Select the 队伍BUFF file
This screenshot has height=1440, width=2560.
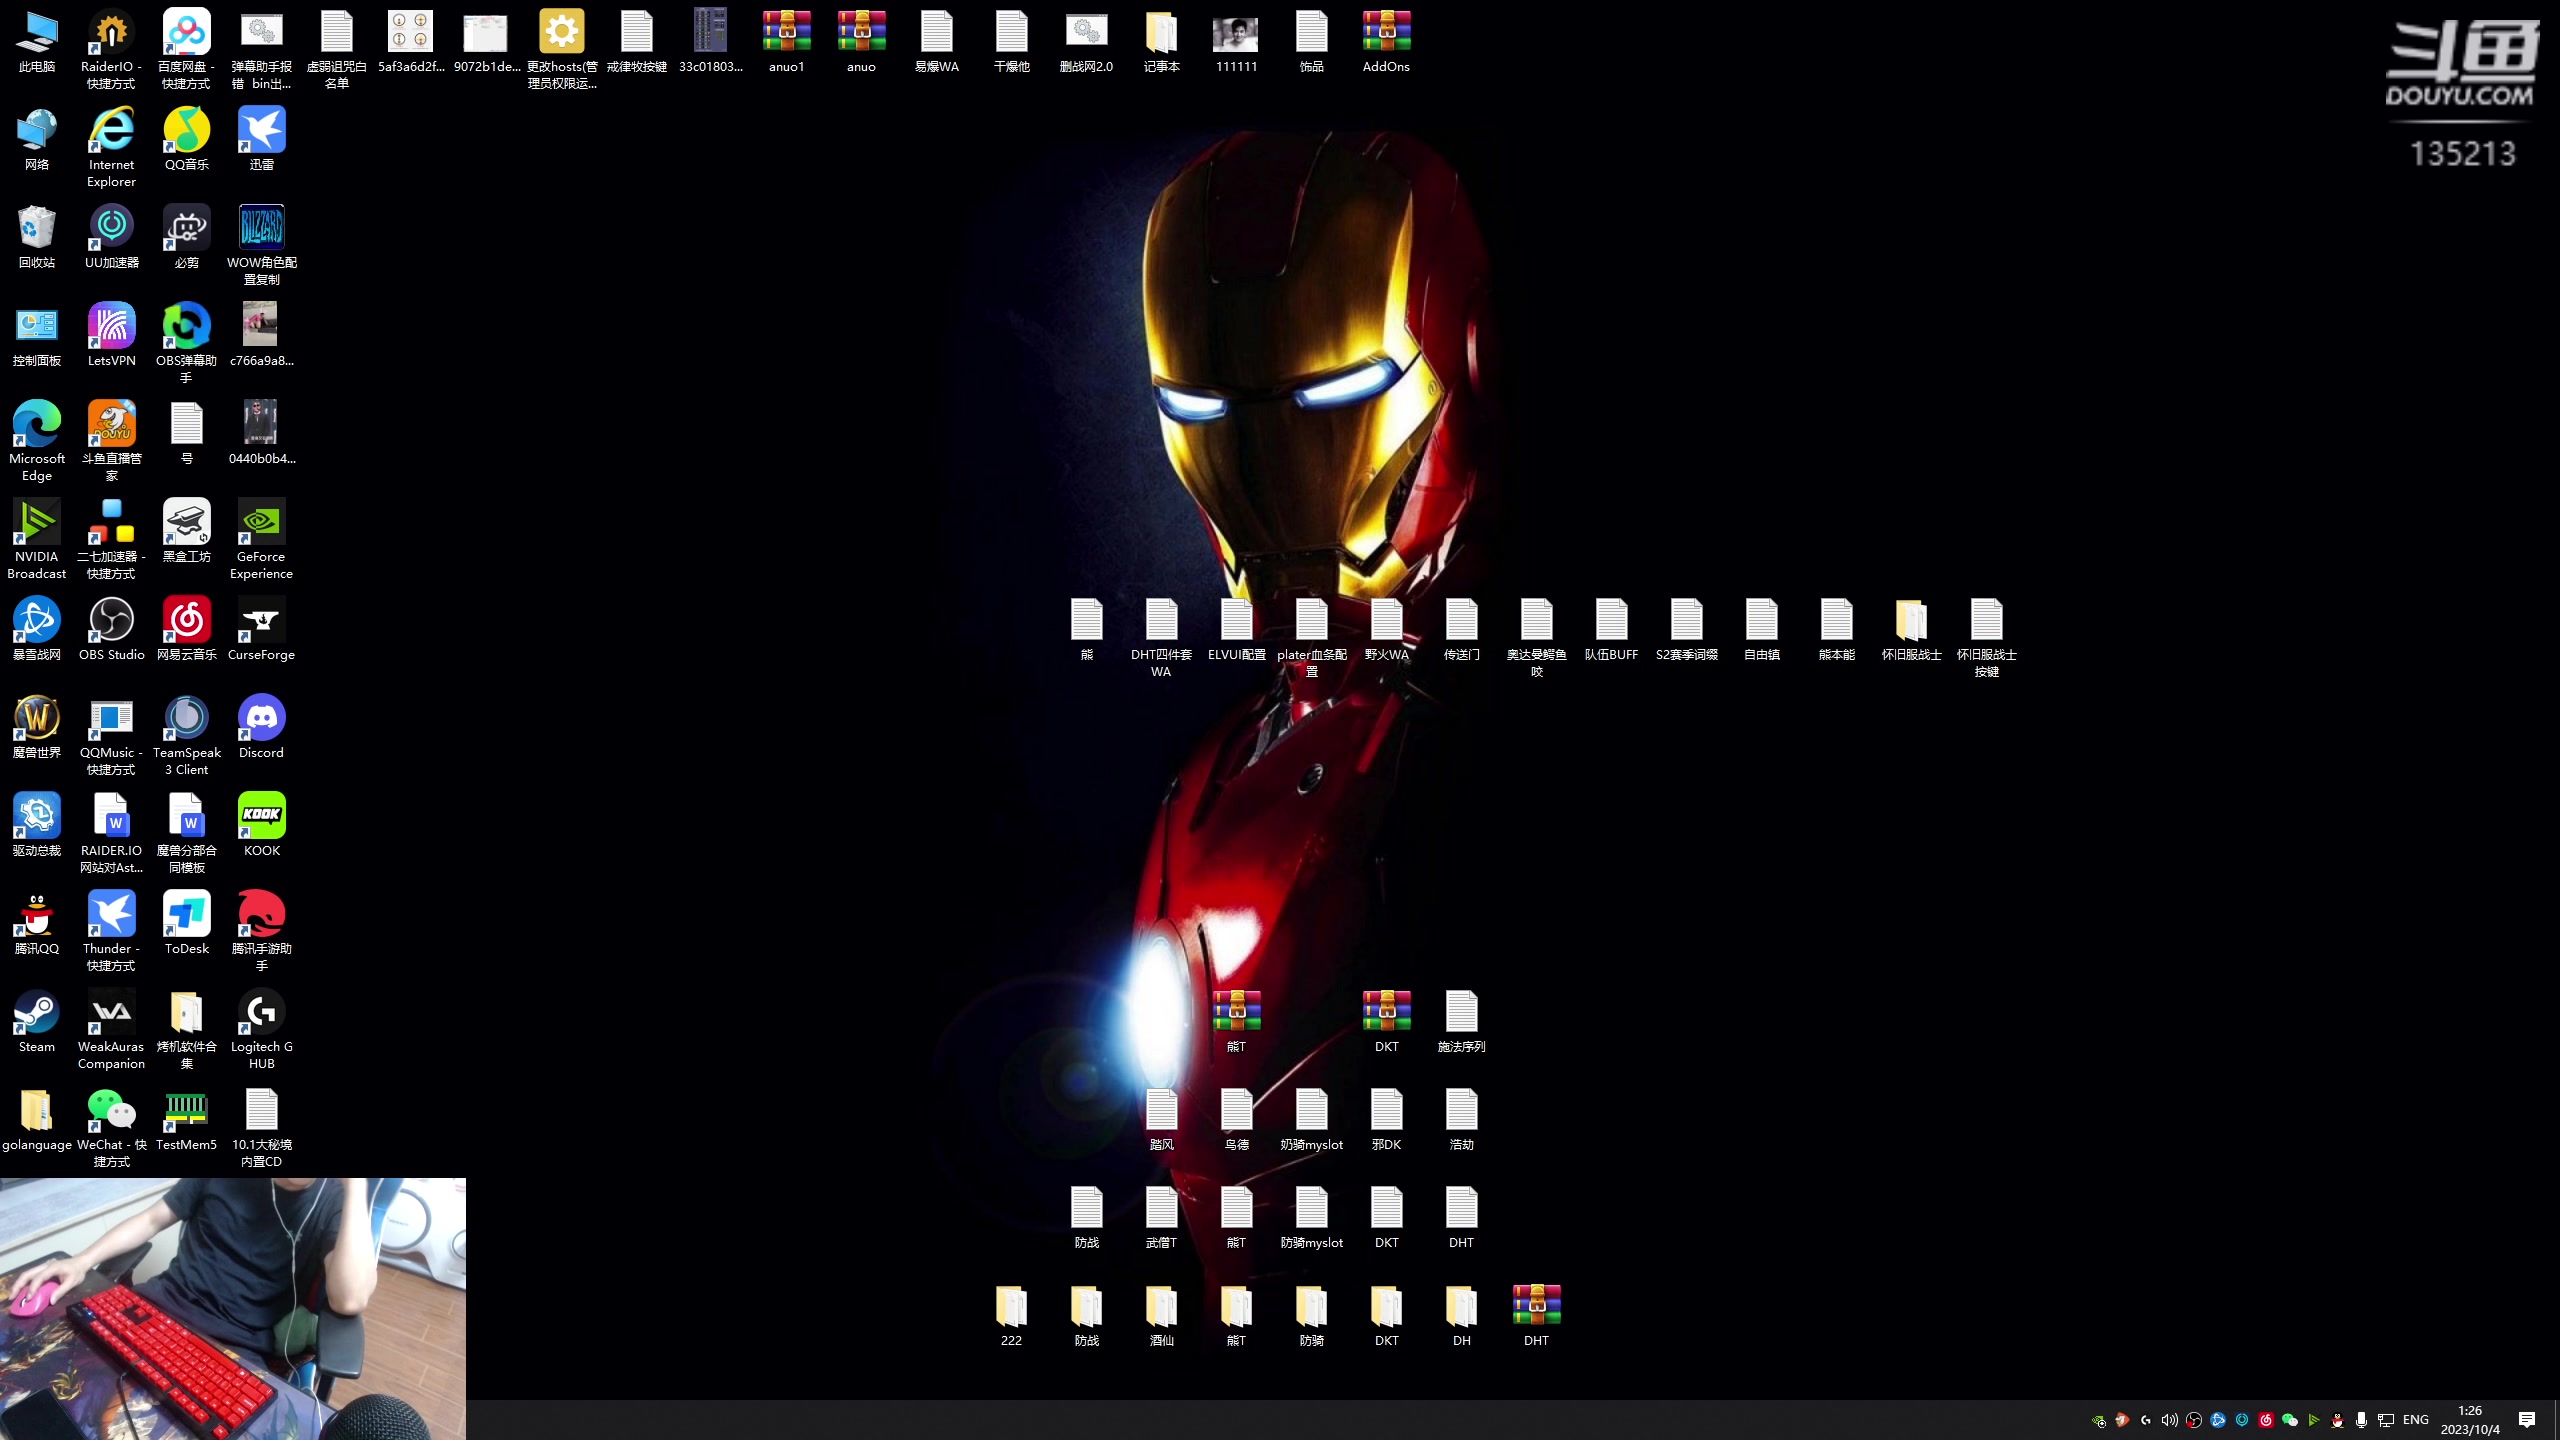(1611, 631)
